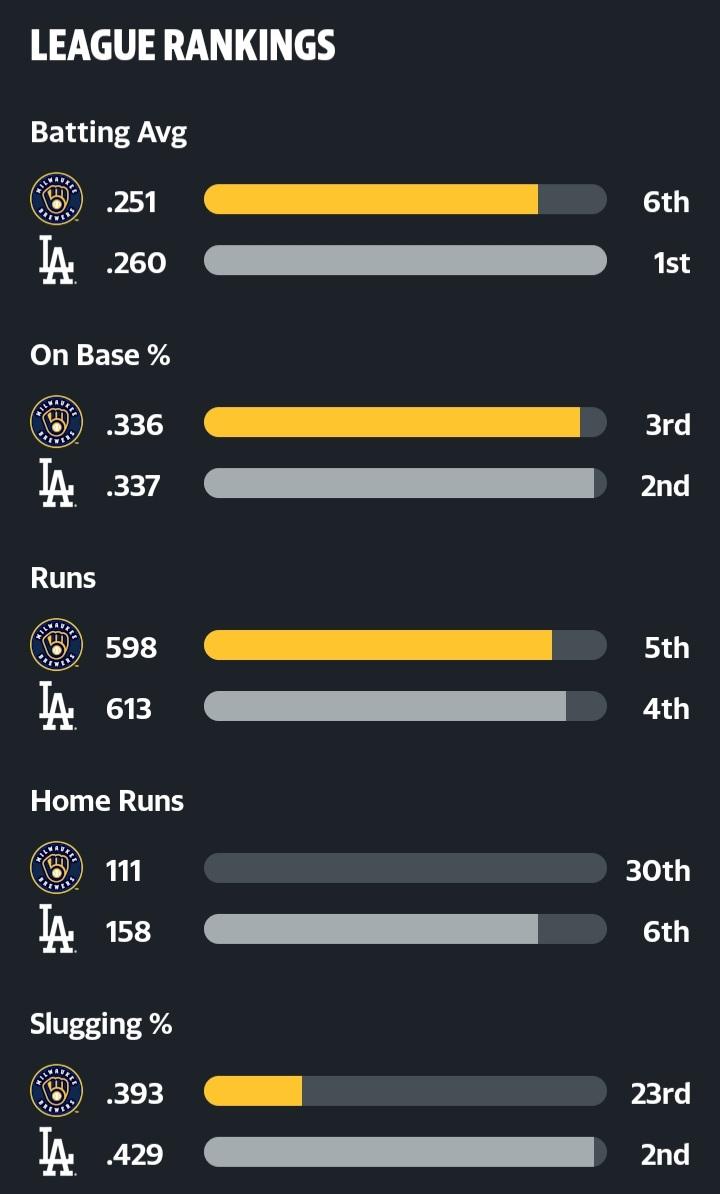Screen dimensions: 720x1194
Task: Tap the Dodgers logo beside 613 runs
Action: (56, 707)
